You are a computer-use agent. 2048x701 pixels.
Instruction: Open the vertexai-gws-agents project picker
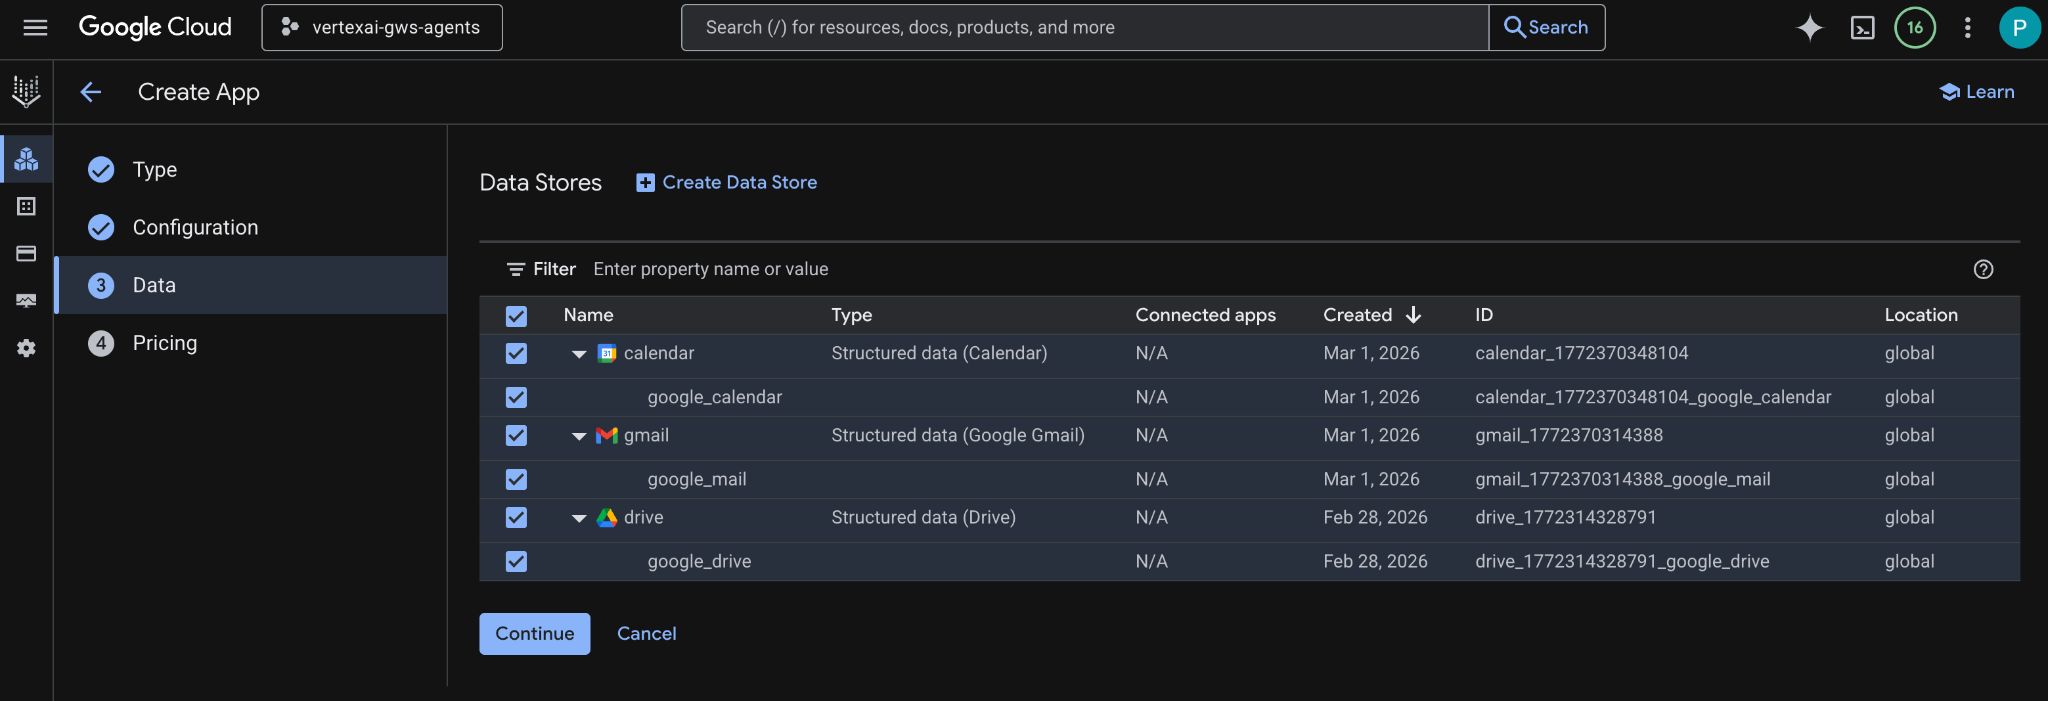pyautogui.click(x=382, y=28)
